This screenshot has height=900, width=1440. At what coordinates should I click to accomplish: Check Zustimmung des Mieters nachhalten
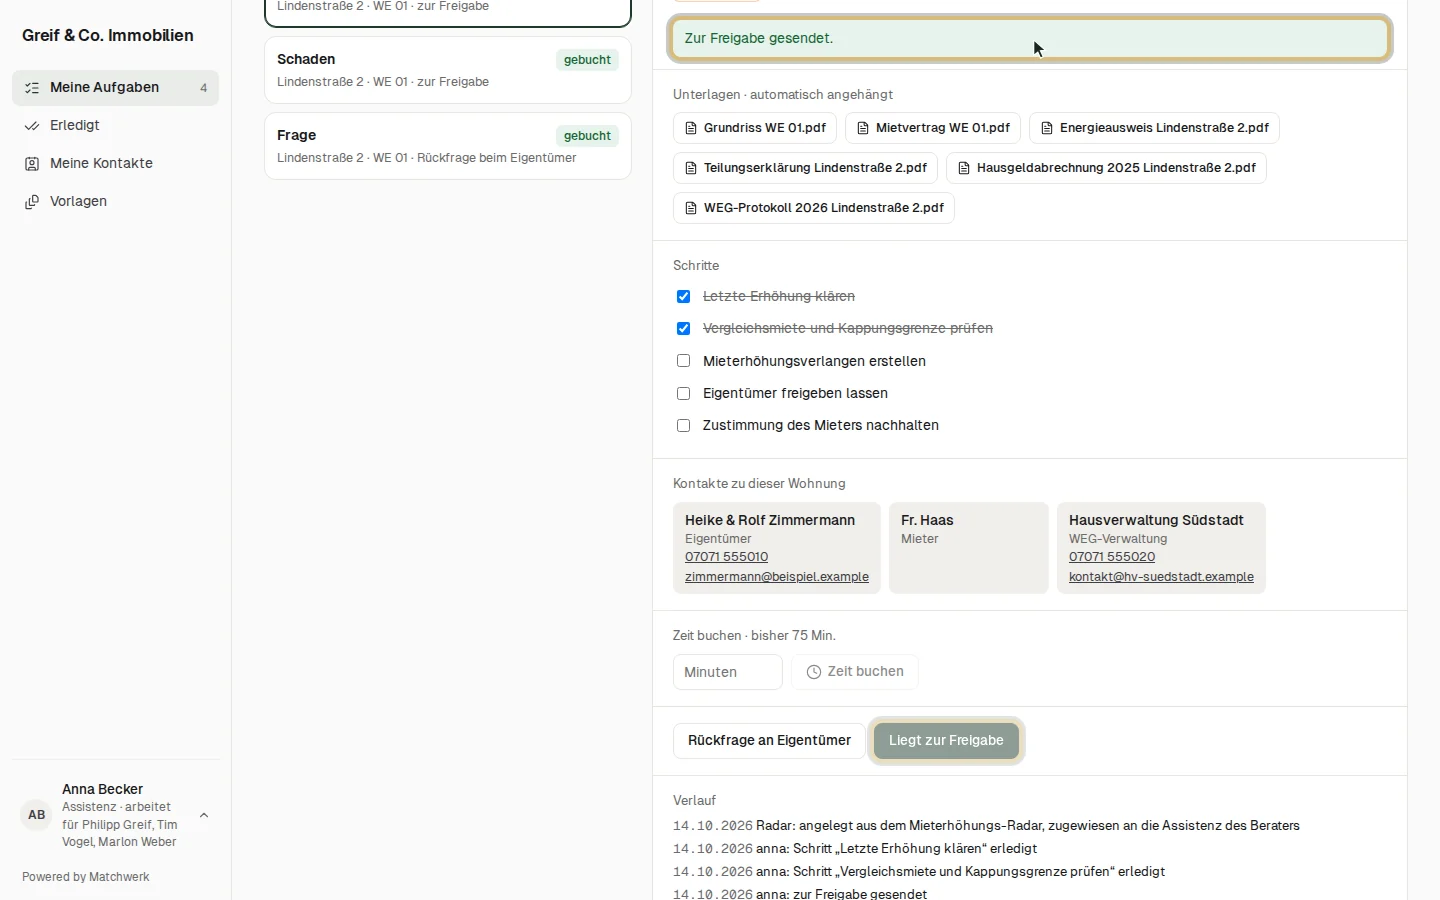684,426
